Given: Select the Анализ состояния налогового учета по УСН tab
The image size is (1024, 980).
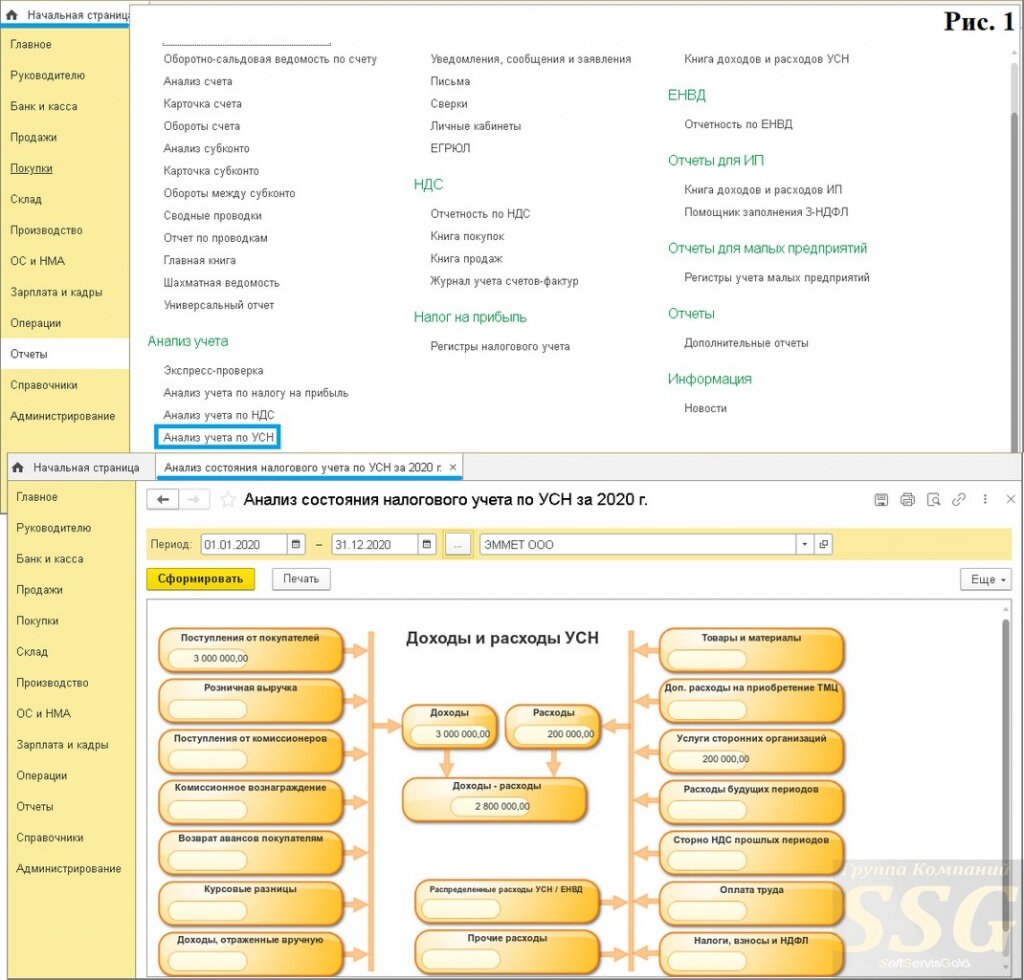Looking at the screenshot, I should coord(302,467).
